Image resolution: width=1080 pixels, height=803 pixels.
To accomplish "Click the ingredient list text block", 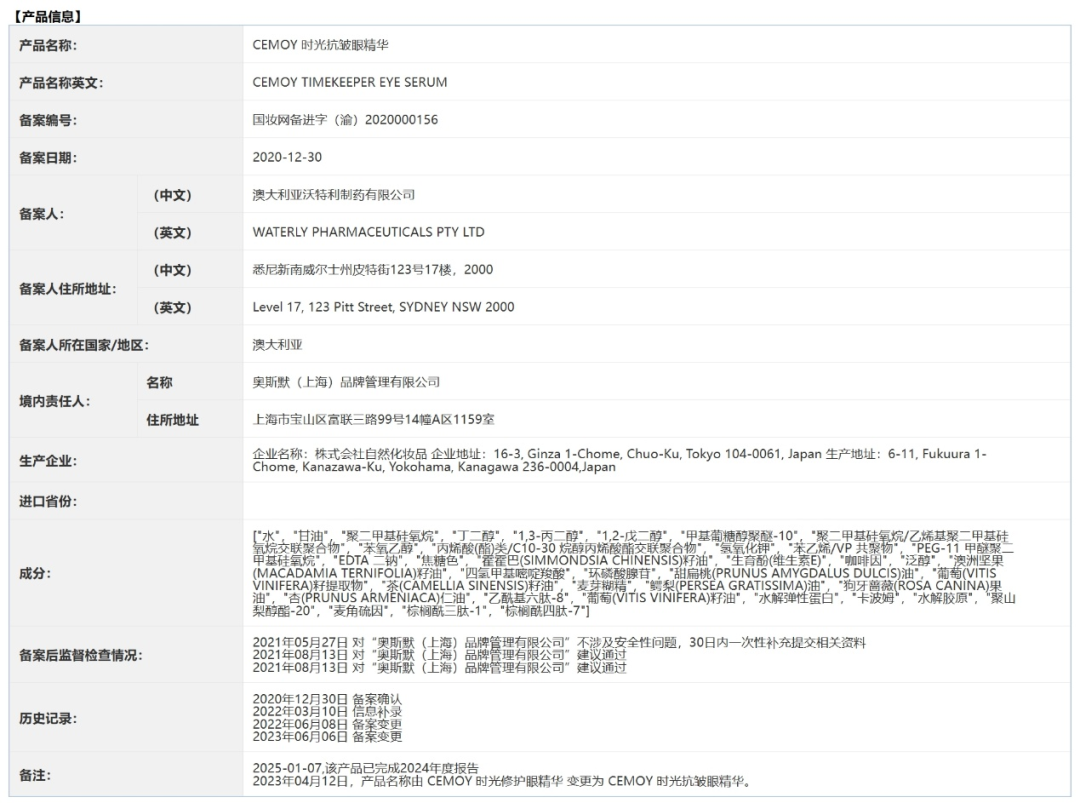I will point(634,574).
